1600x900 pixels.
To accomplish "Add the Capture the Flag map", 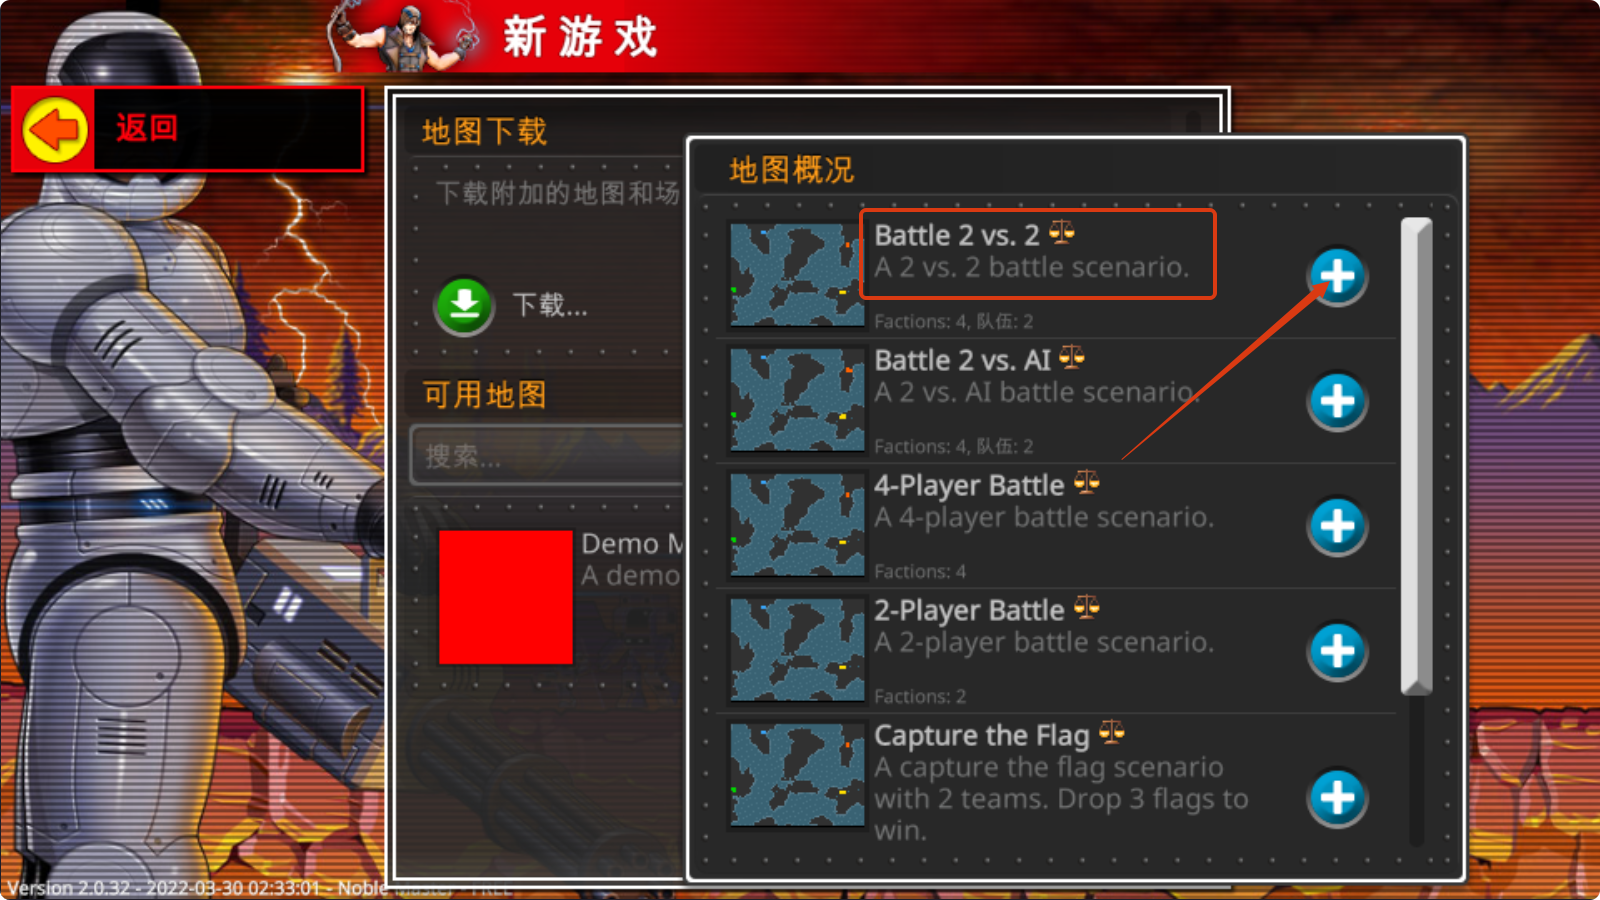I will point(1337,797).
